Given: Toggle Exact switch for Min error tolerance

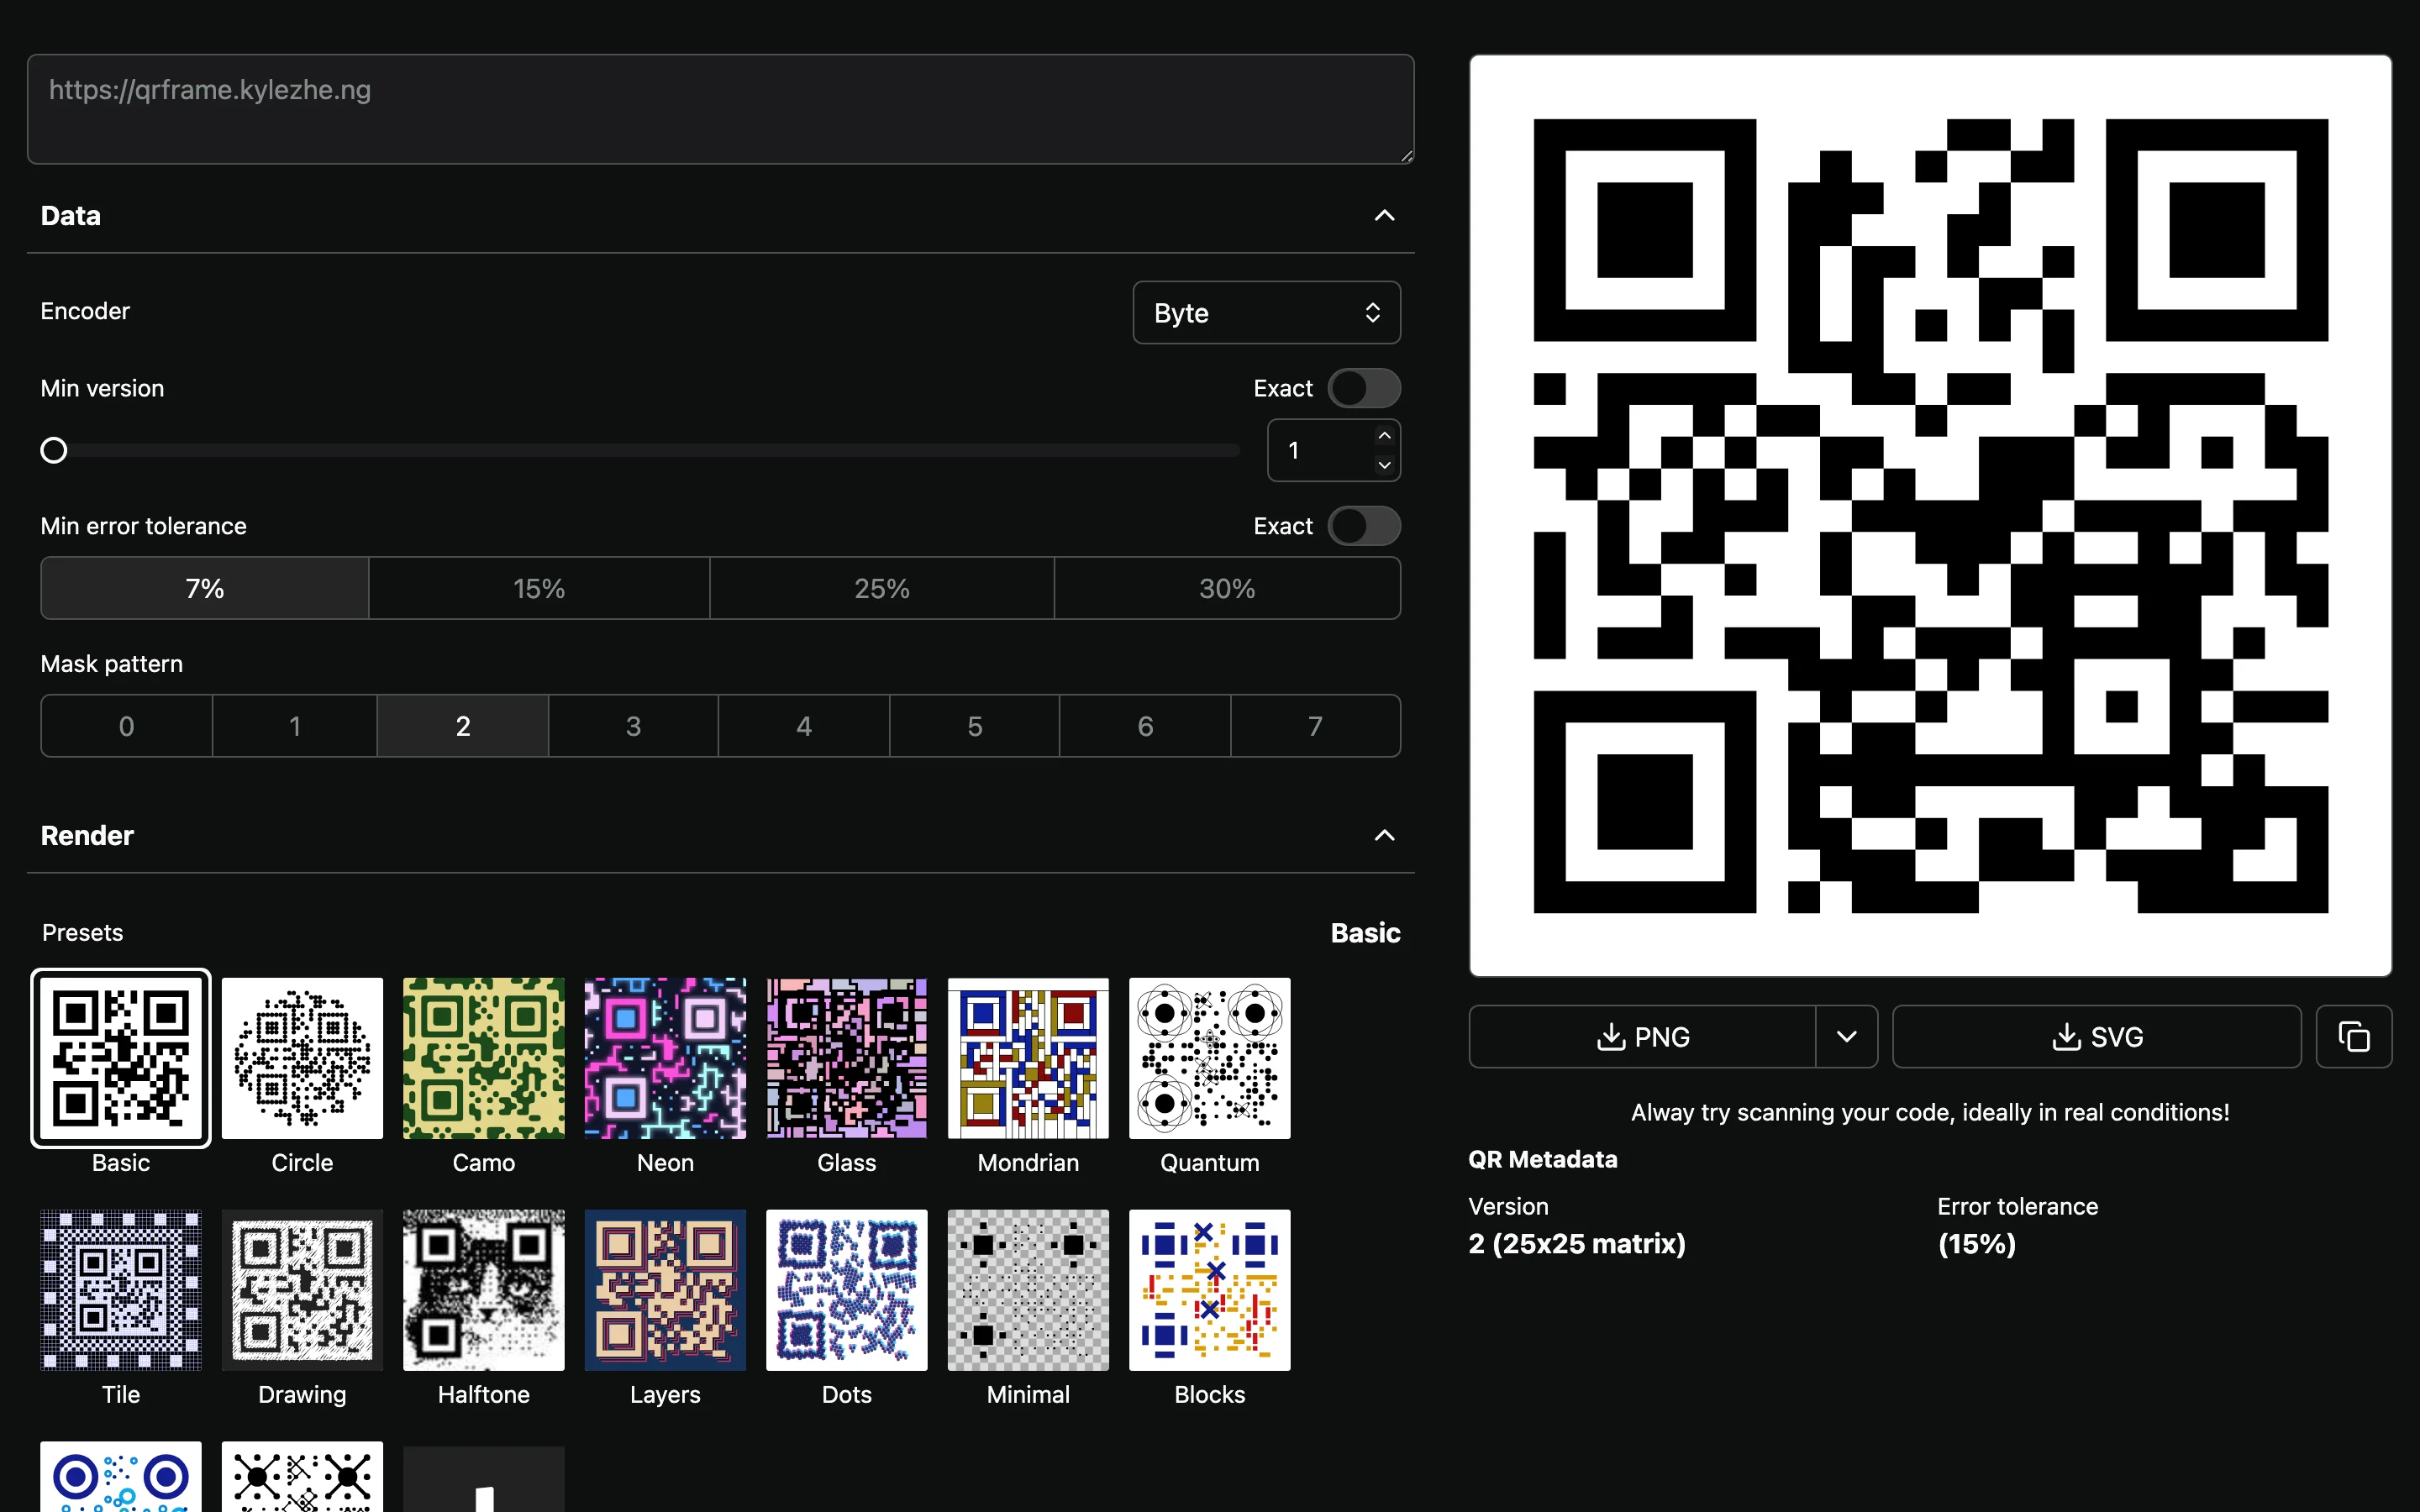Looking at the screenshot, I should coord(1364,526).
